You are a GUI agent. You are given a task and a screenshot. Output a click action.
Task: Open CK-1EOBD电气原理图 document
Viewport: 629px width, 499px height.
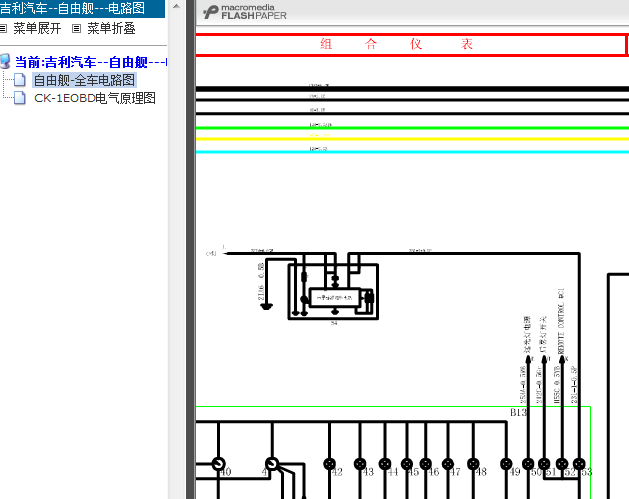95,98
